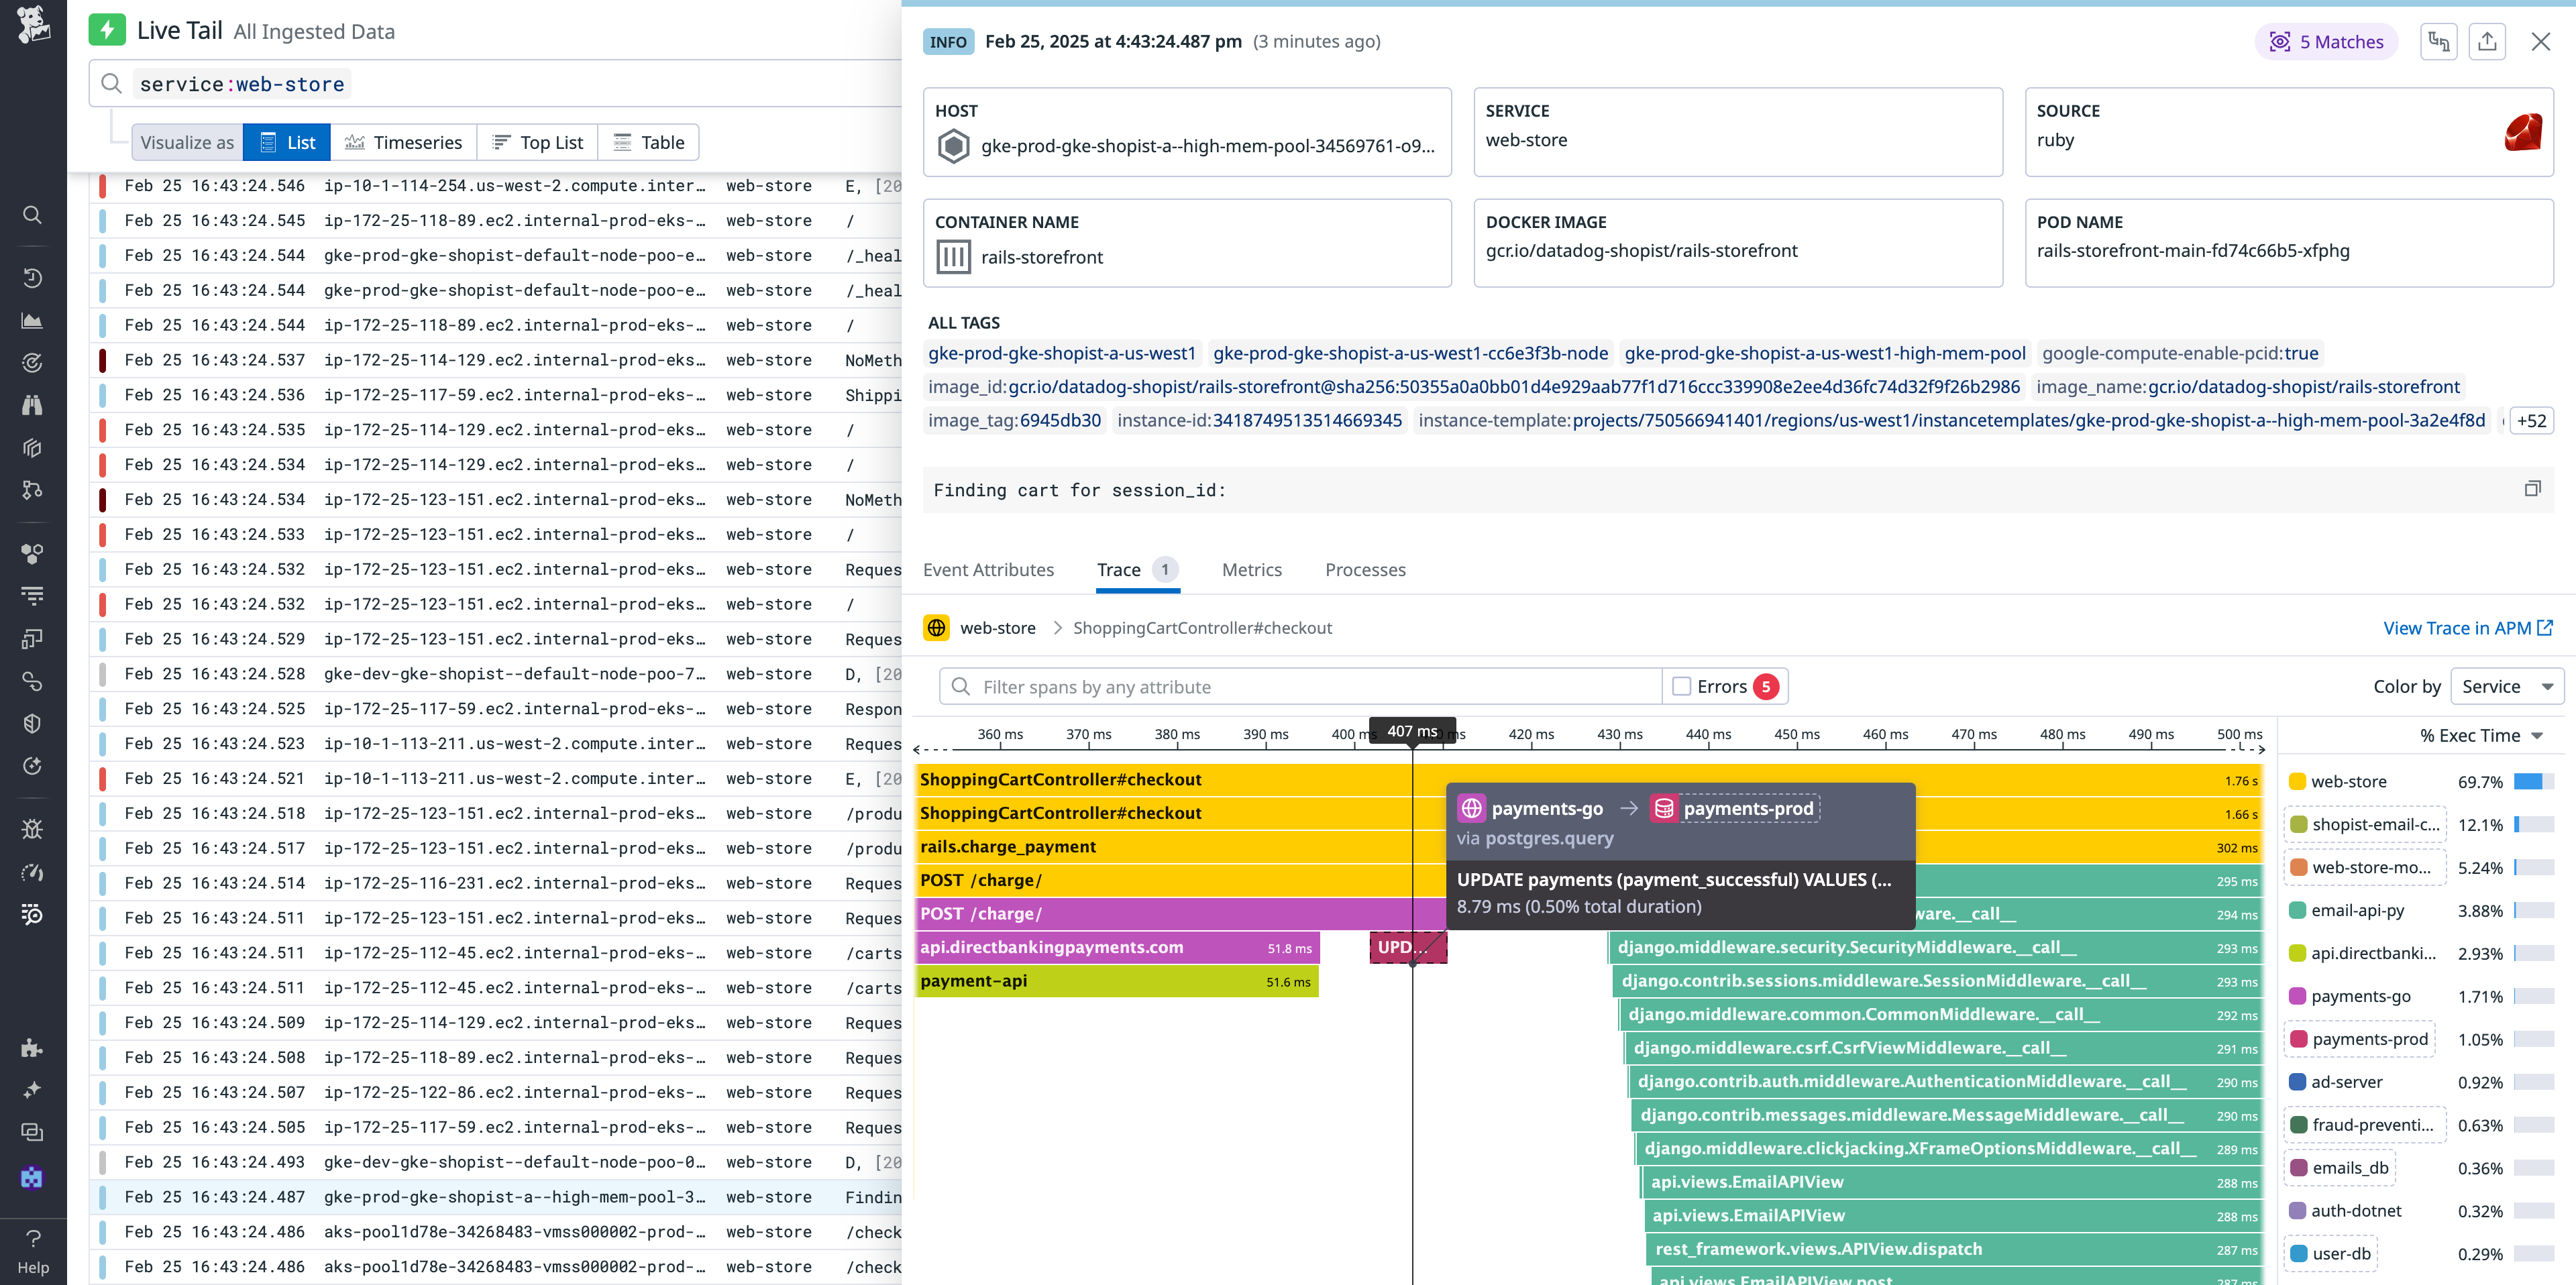Toggle the 5 Matches eye badge
Screen dimensions: 2576x1285
[x=2326, y=41]
